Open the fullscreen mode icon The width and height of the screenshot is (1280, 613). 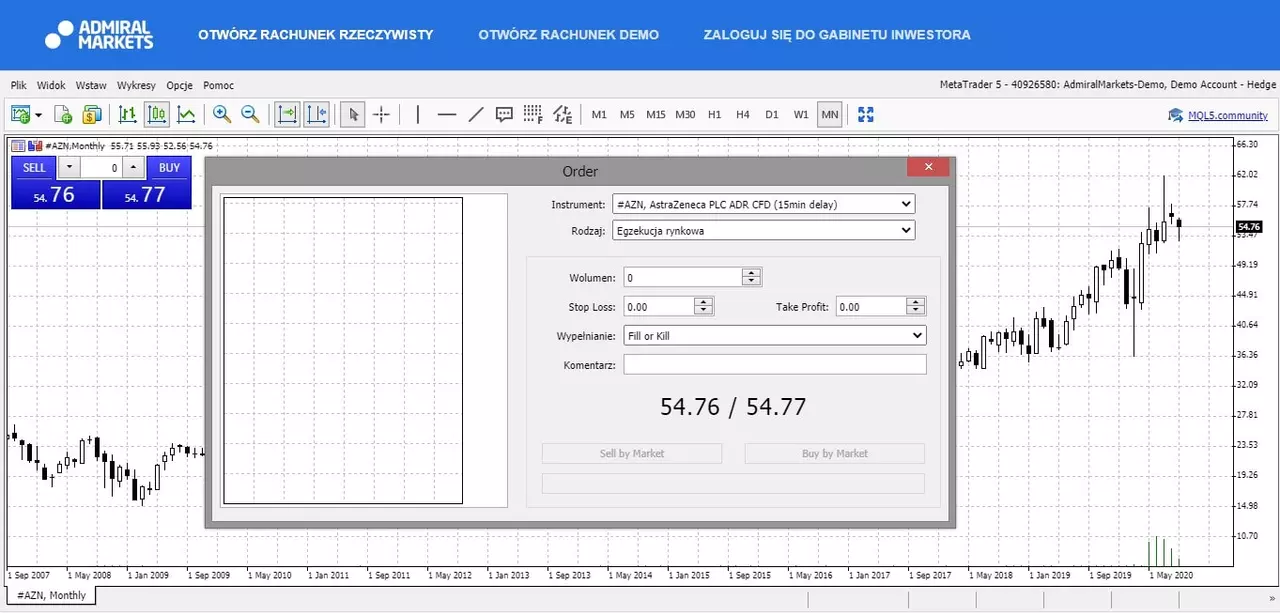pyautogui.click(x=866, y=114)
